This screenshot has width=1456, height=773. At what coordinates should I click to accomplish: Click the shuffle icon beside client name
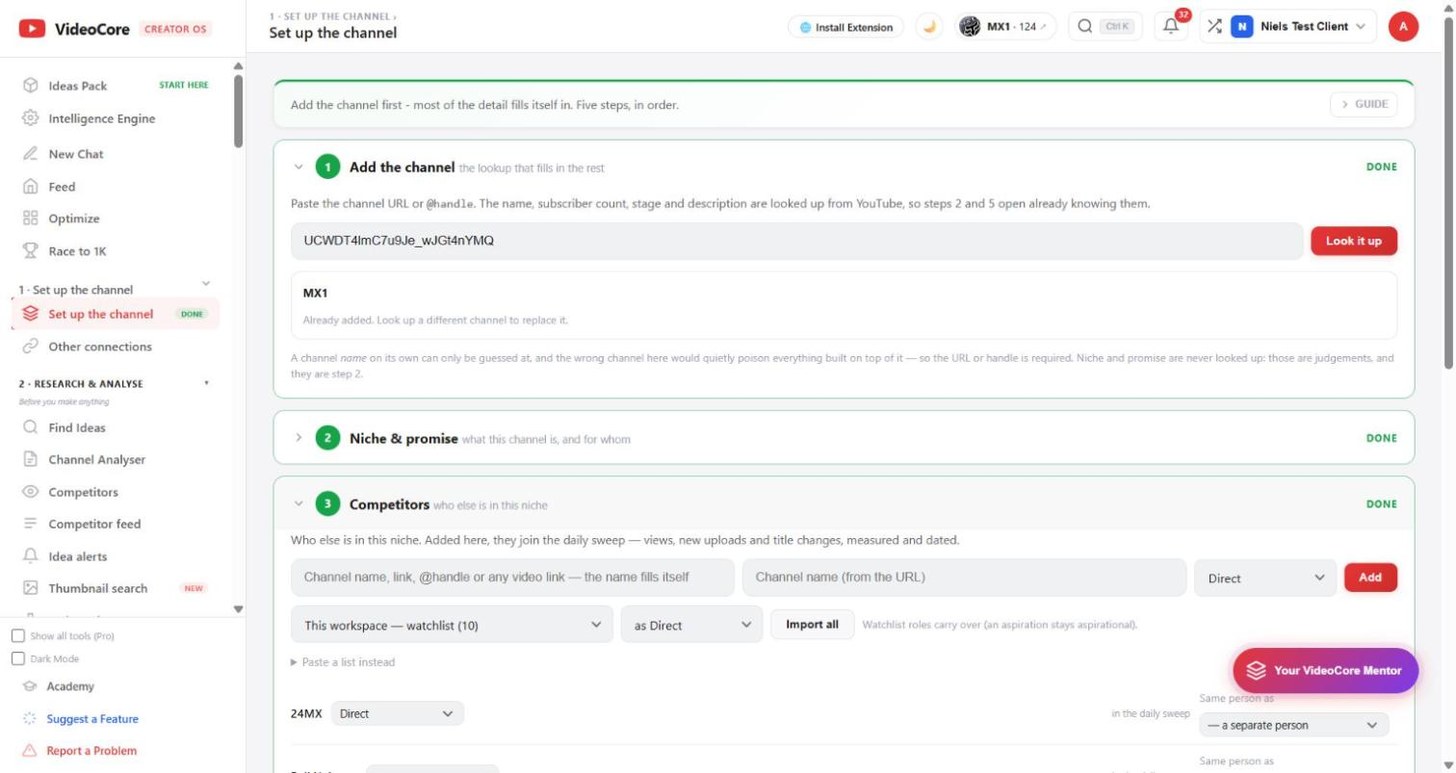tap(1214, 27)
